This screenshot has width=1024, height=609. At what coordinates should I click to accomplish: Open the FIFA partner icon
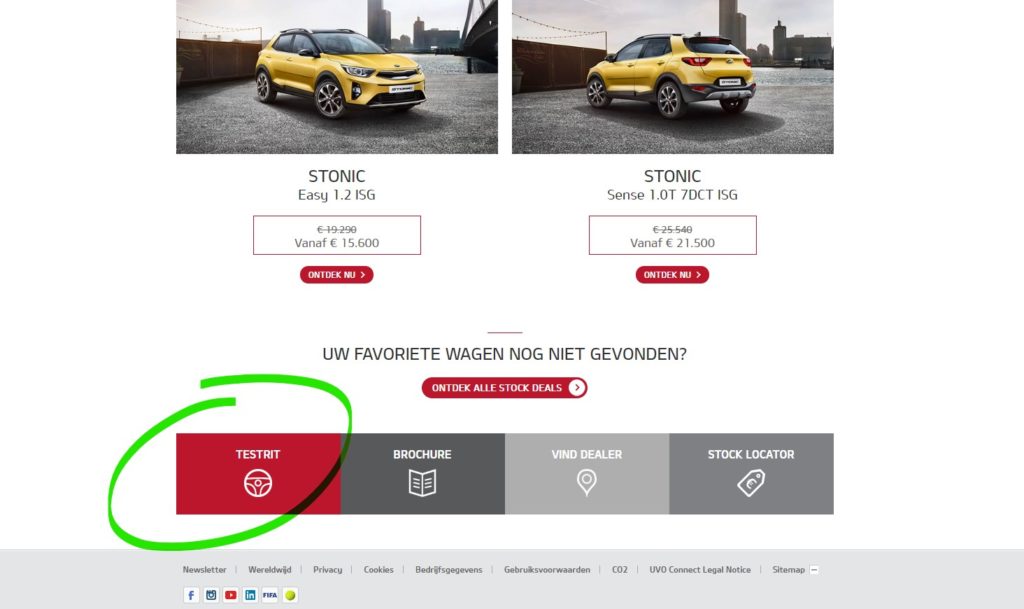pos(270,595)
